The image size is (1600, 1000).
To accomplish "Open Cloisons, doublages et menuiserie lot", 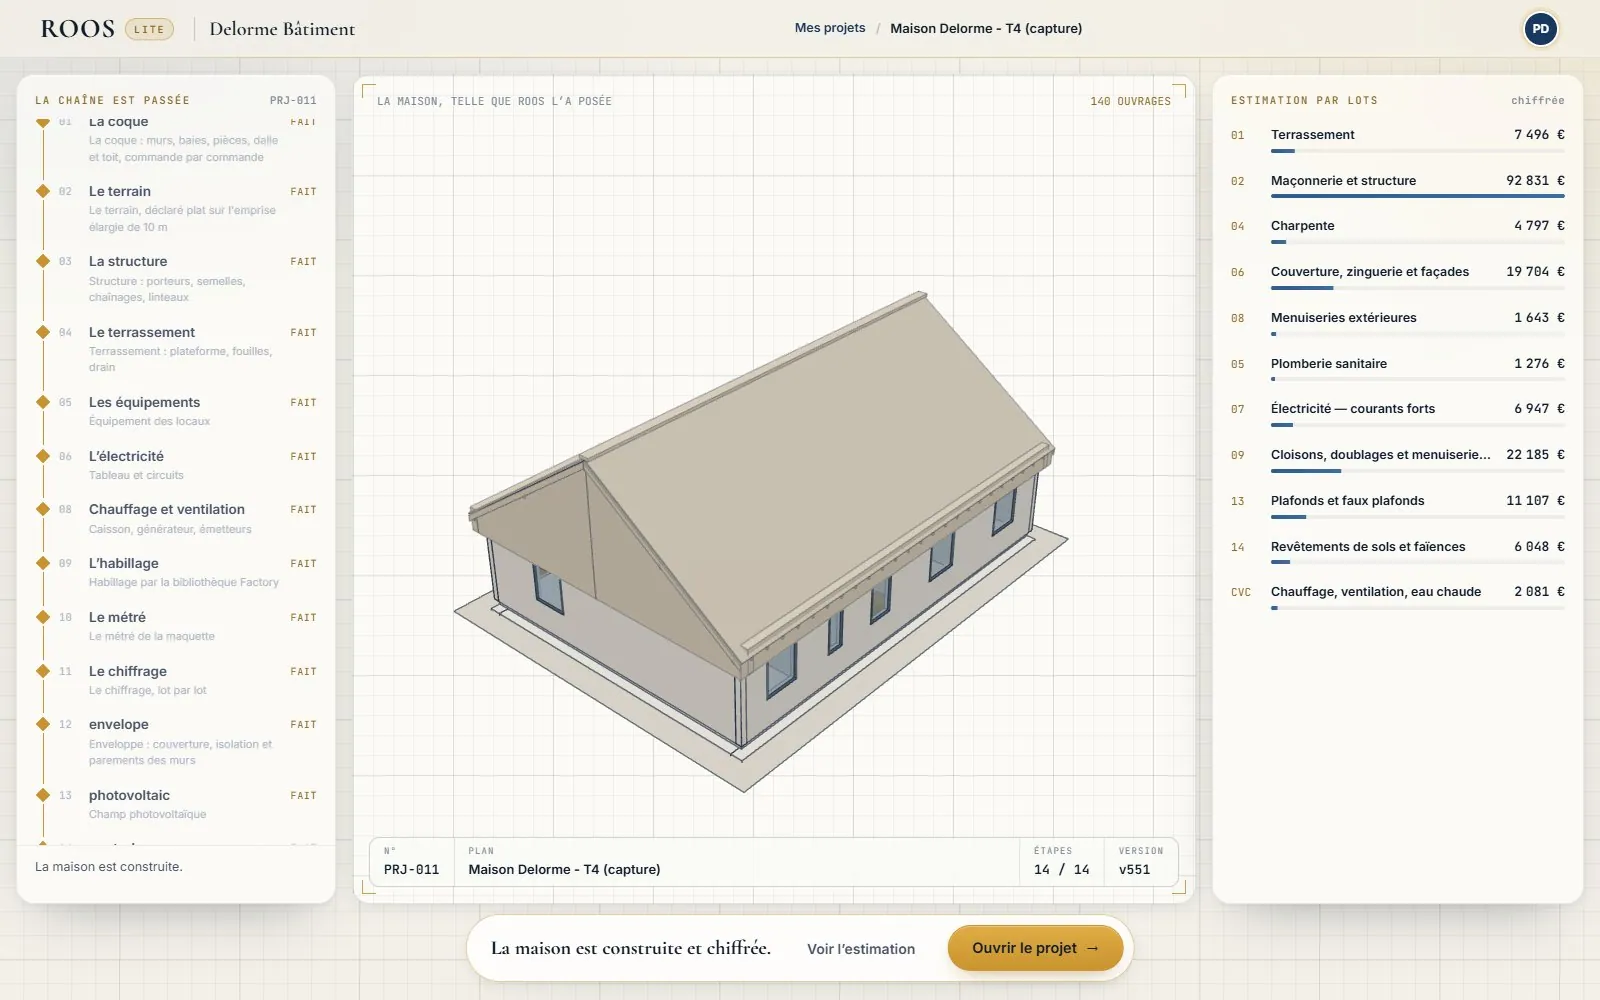I will coord(1397,460).
